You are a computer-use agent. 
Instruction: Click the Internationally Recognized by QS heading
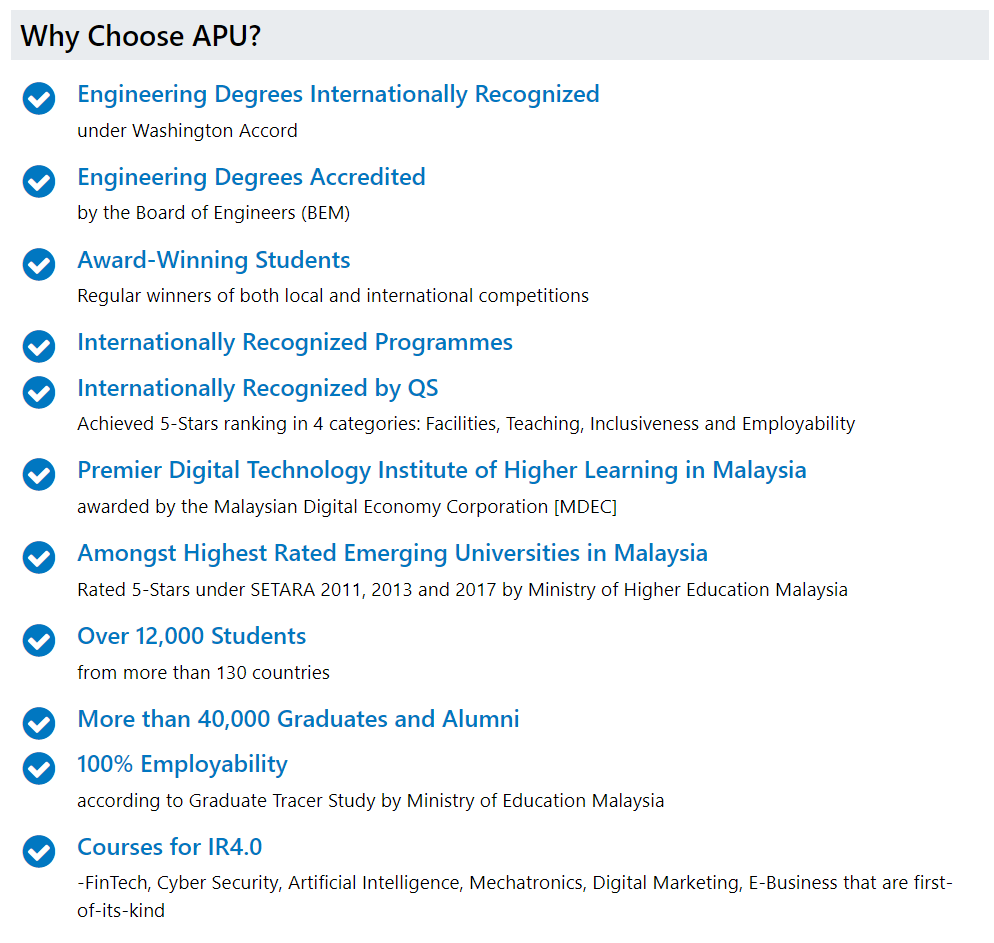[x=257, y=388]
